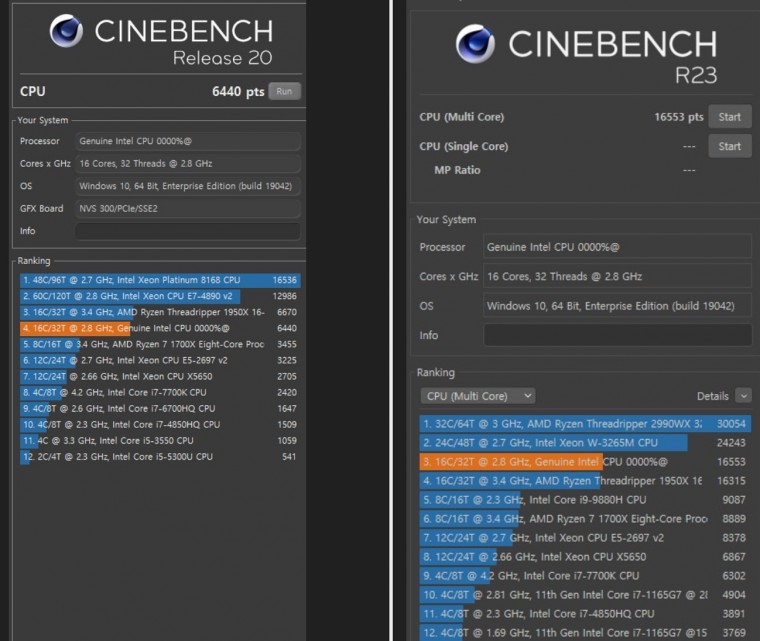The width and height of the screenshot is (760, 641).
Task: Select the Xeon W-3265M ranking row
Action: click(585, 443)
